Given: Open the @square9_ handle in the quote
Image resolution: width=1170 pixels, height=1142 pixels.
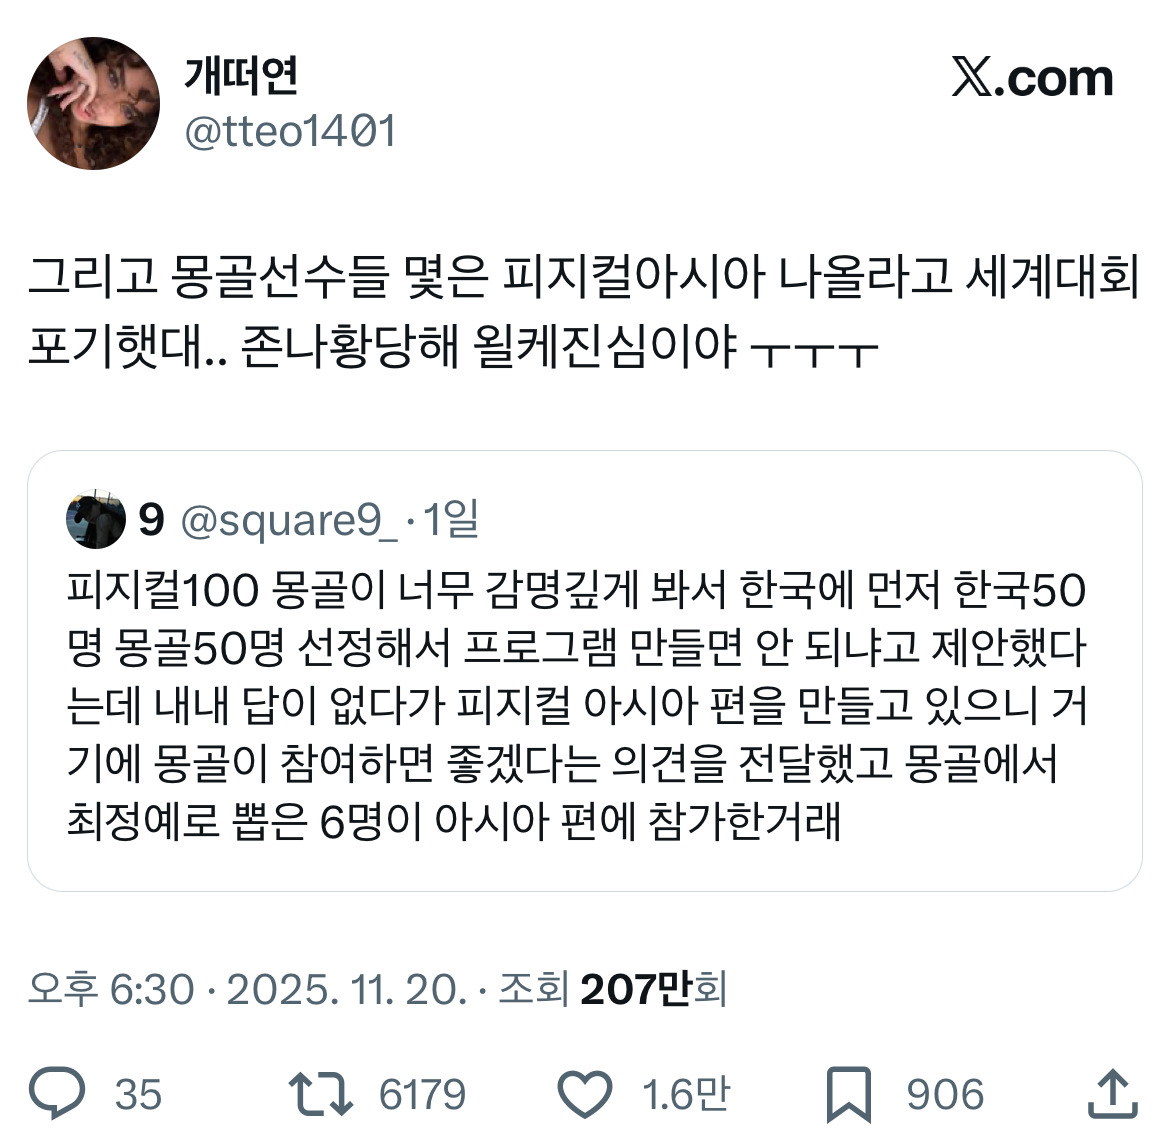Looking at the screenshot, I should 289,520.
